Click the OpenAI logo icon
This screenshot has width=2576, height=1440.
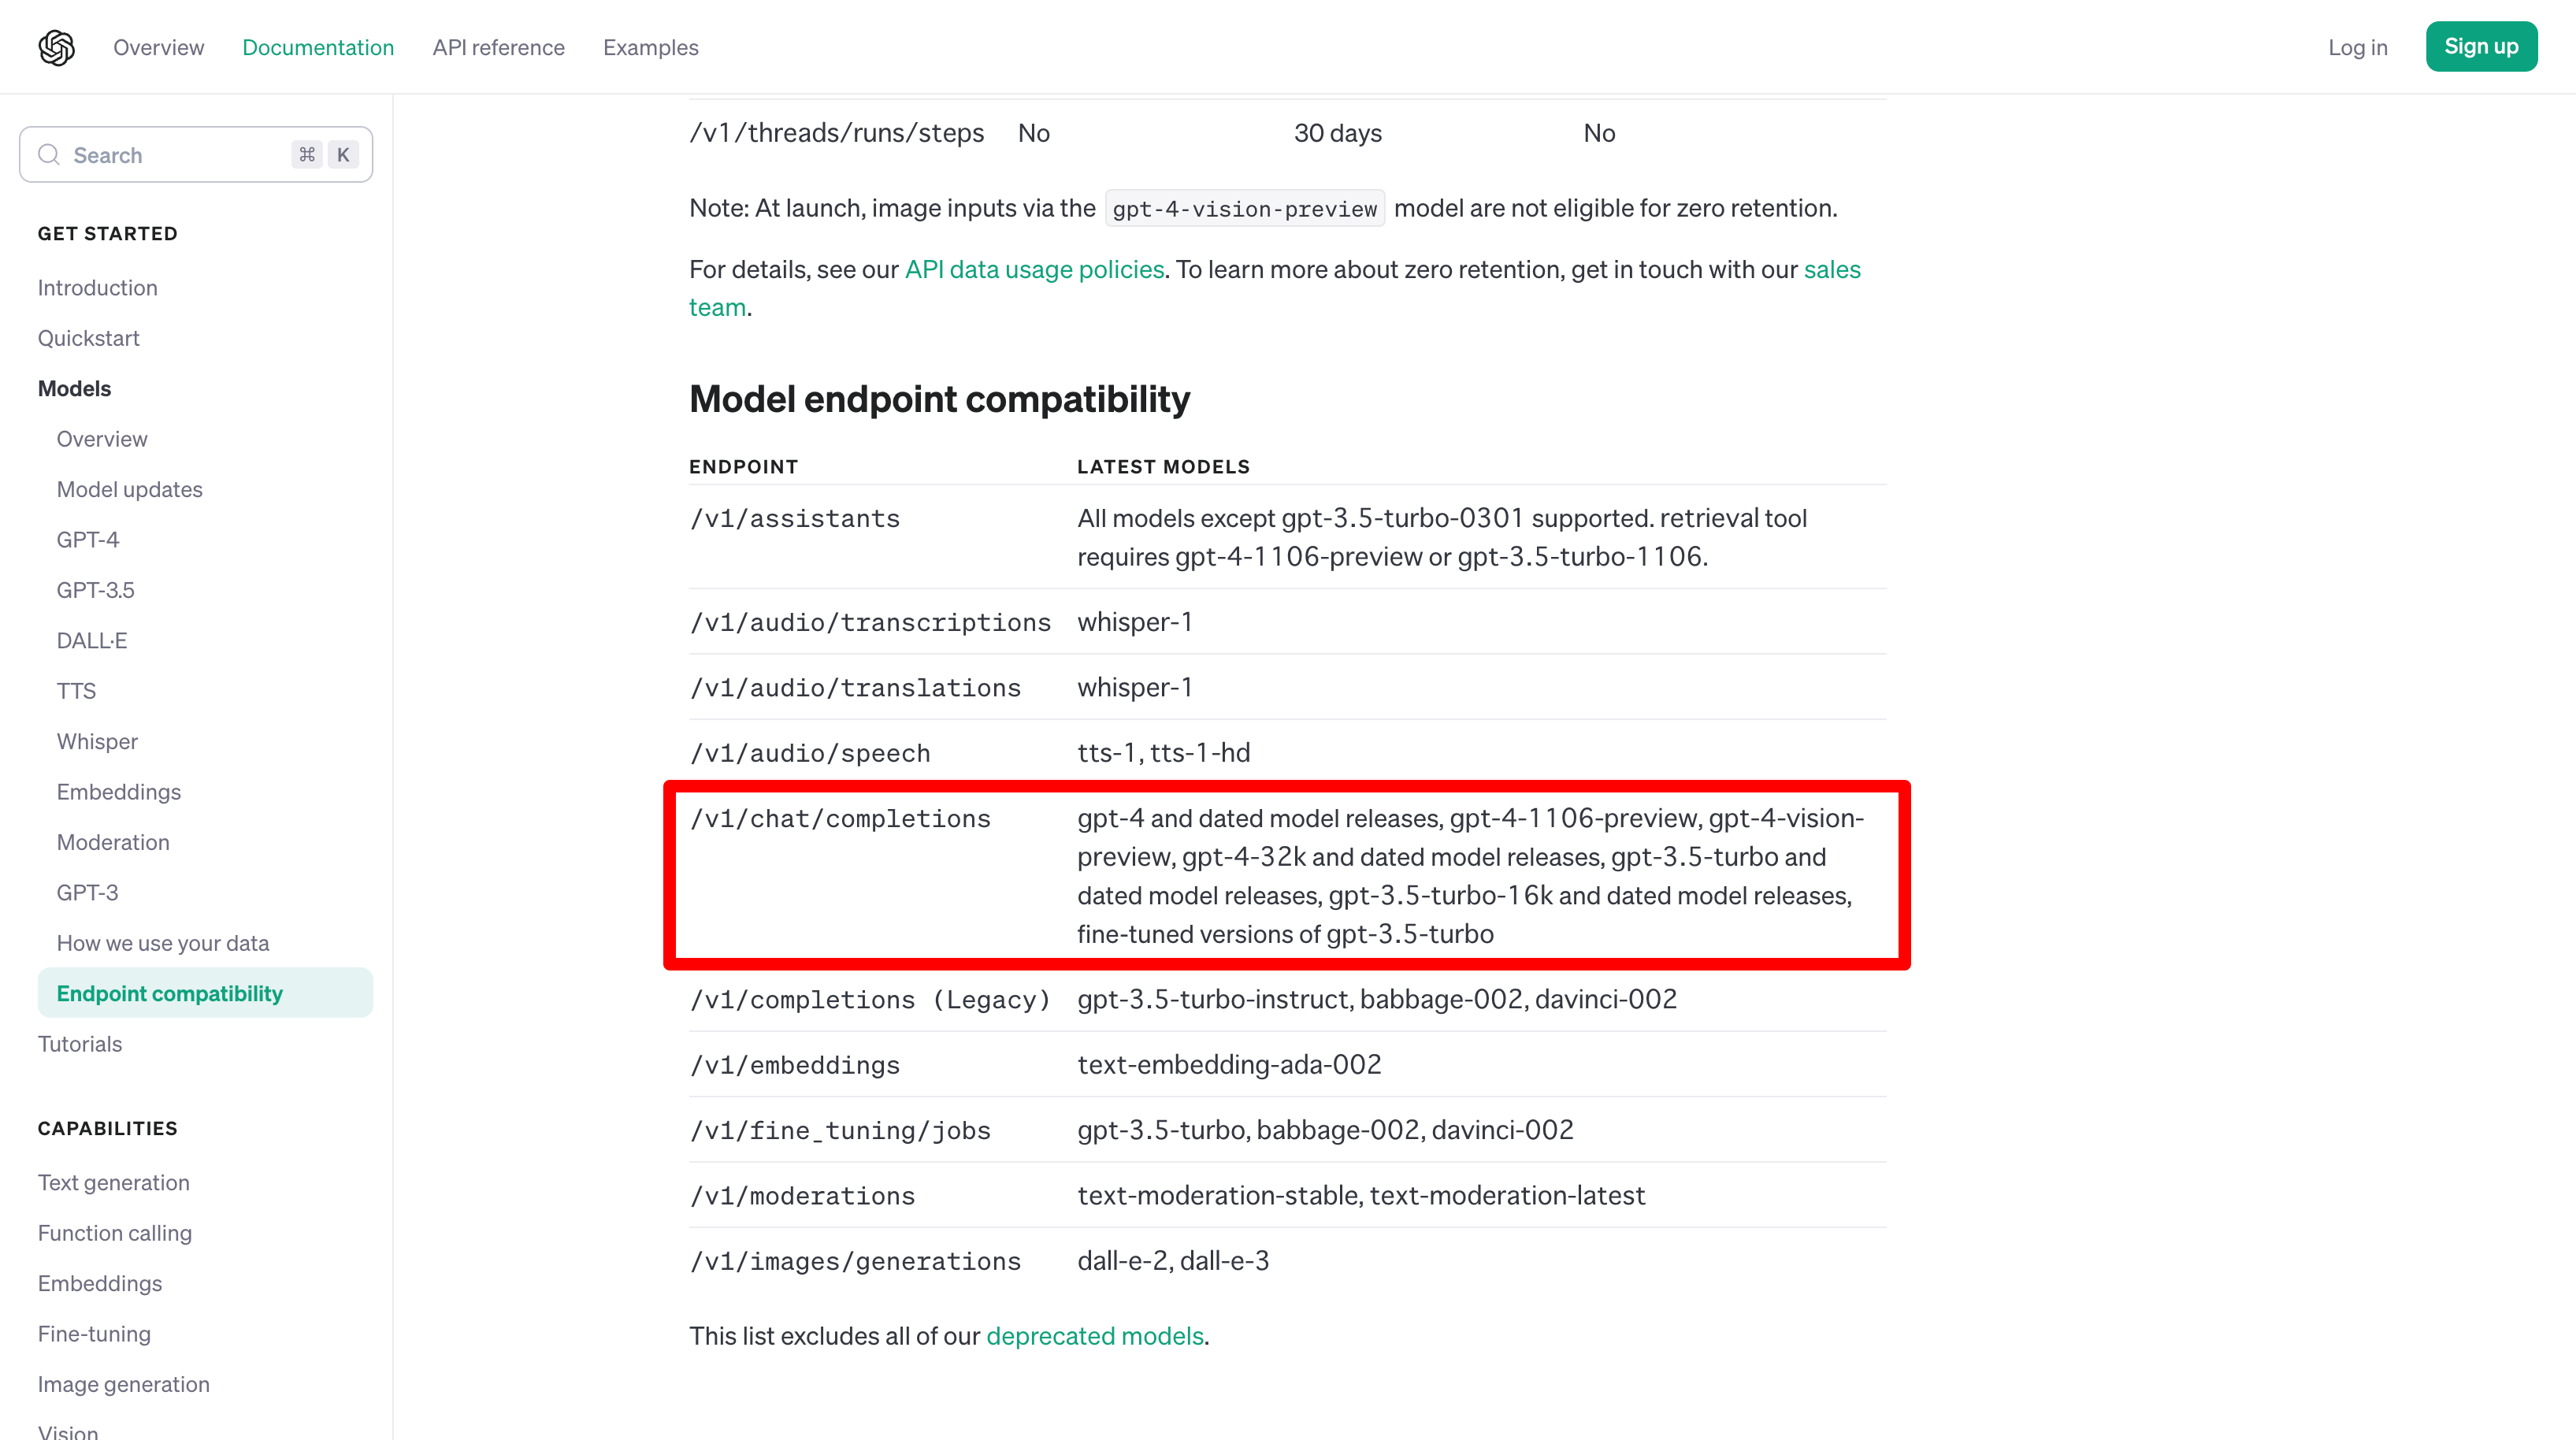pyautogui.click(x=57, y=47)
